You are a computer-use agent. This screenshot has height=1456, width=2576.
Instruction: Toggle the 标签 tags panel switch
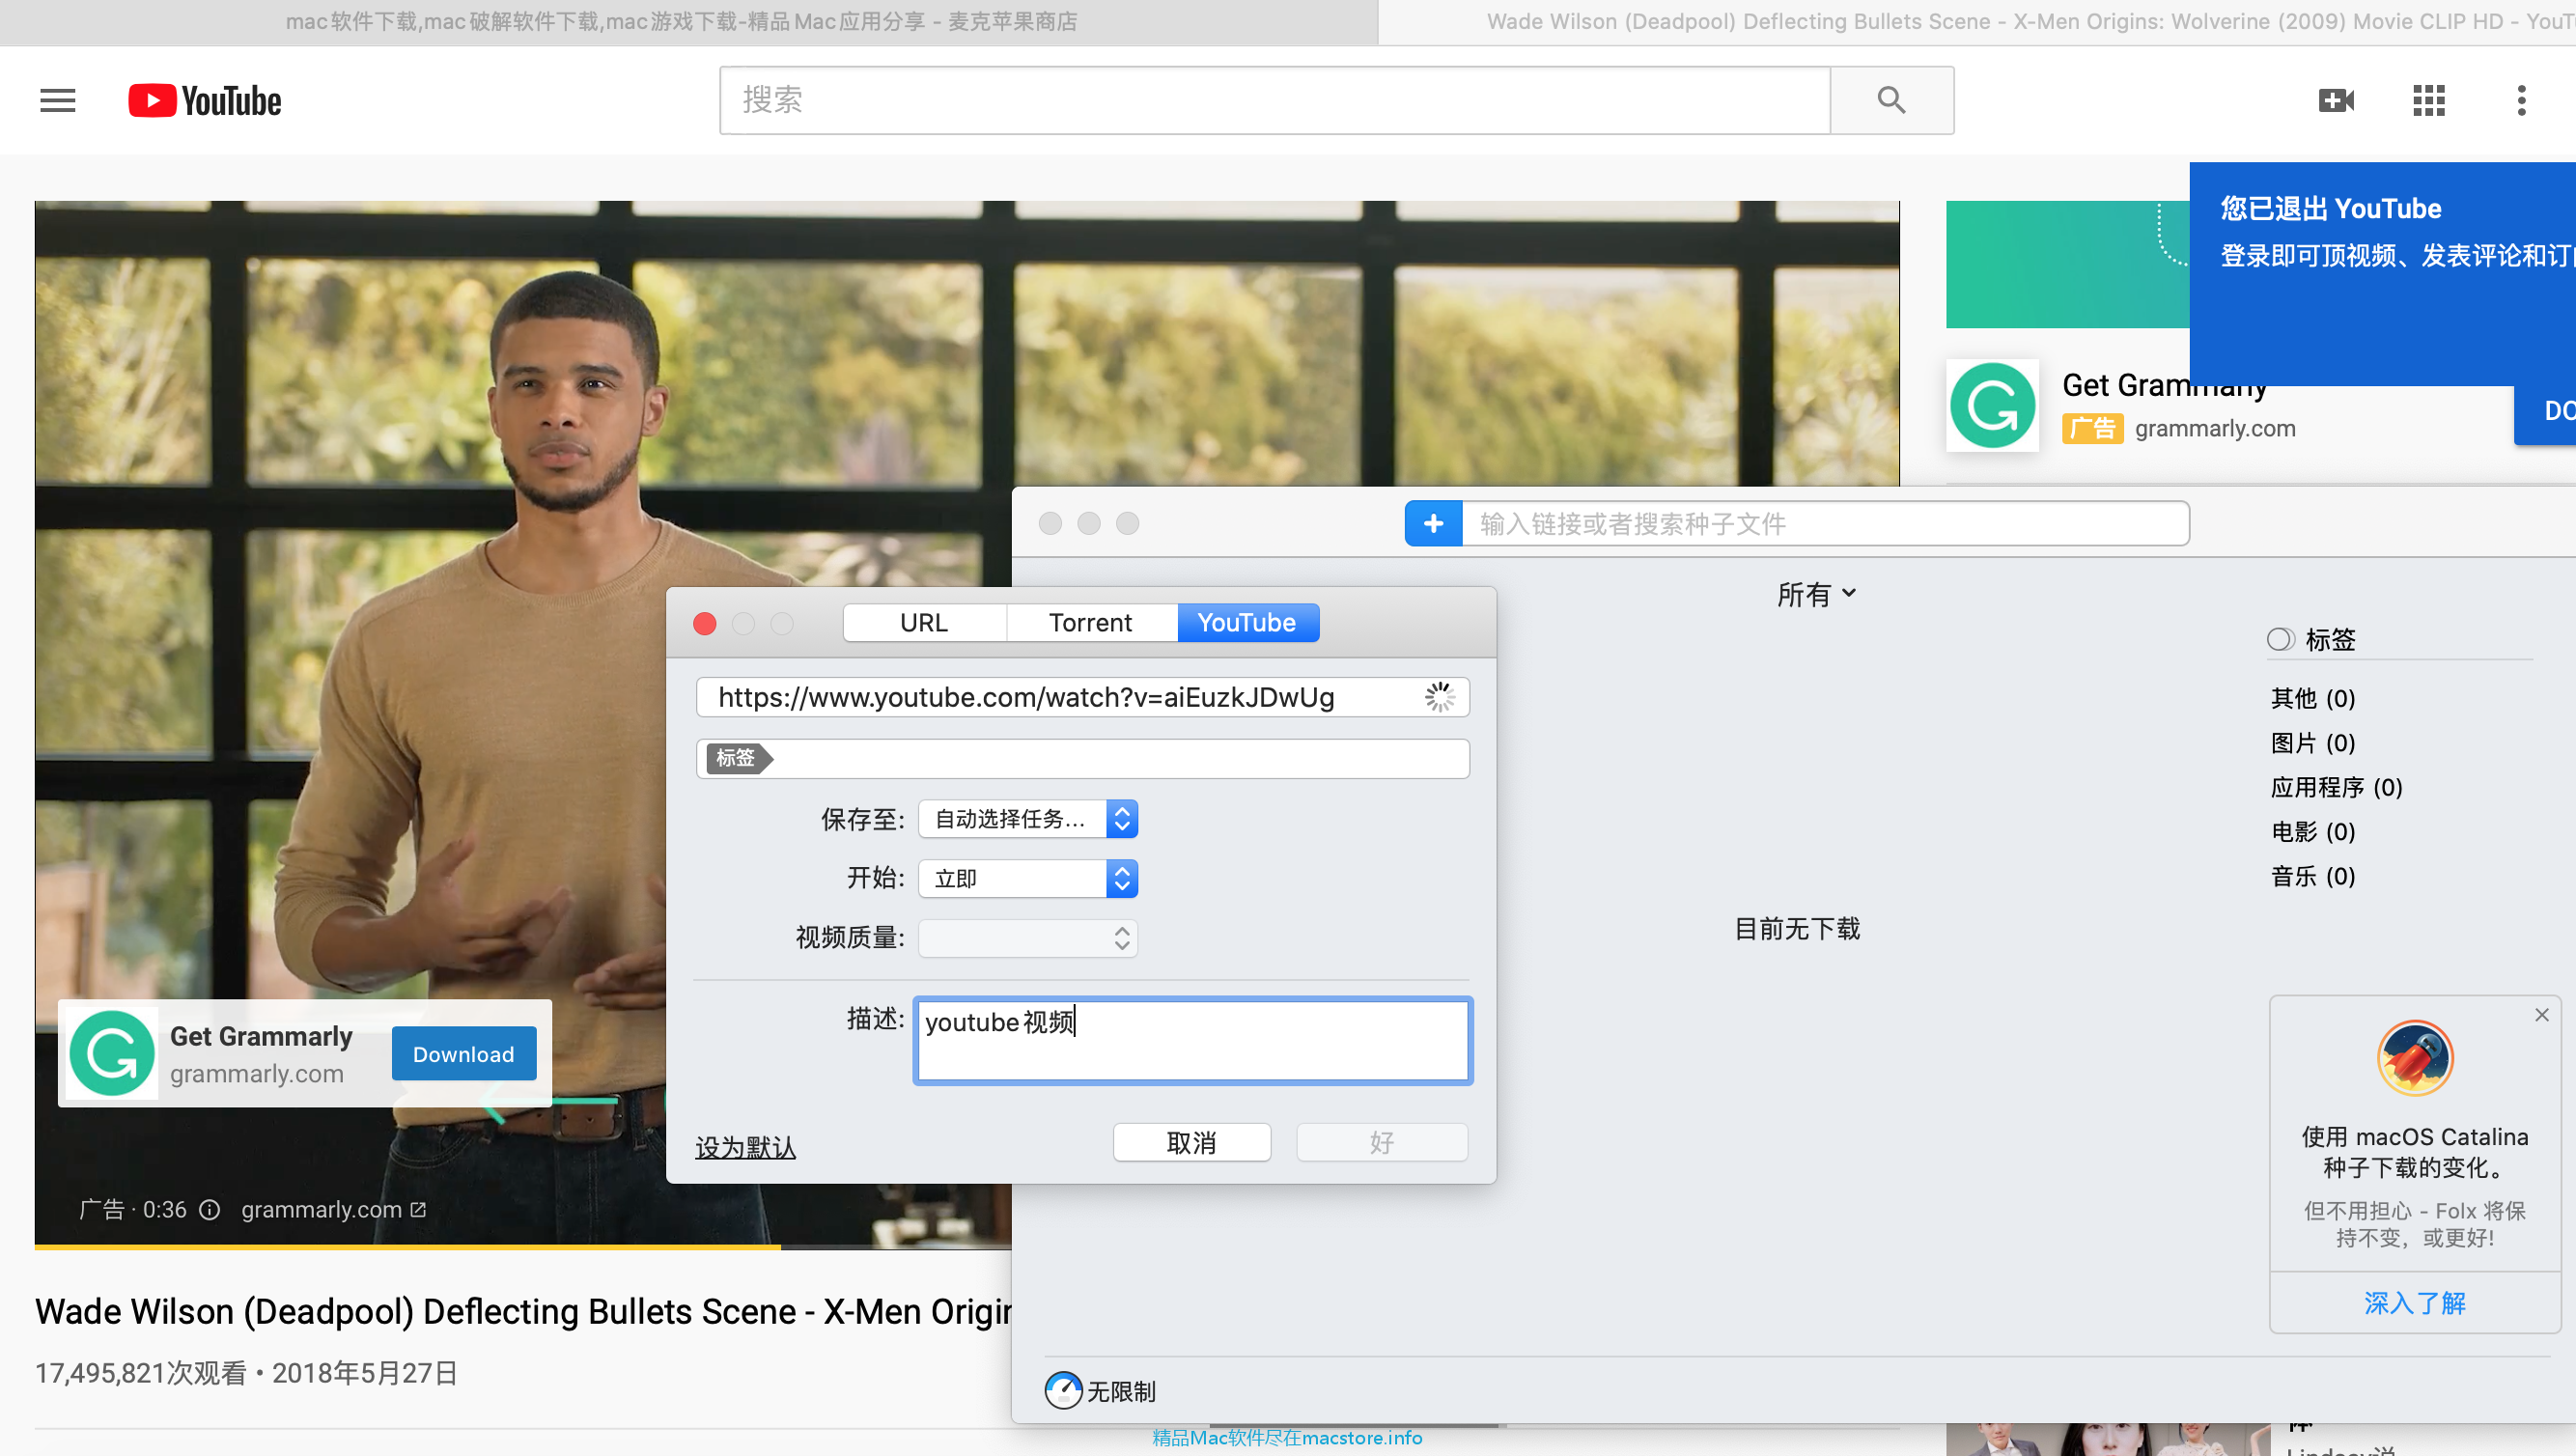click(2280, 639)
